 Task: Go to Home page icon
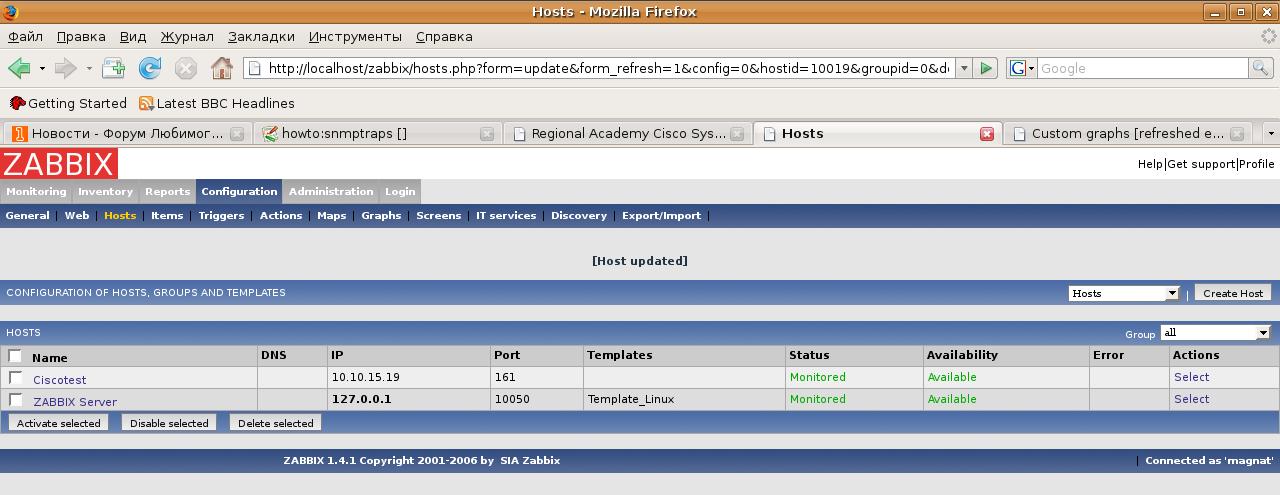(222, 68)
